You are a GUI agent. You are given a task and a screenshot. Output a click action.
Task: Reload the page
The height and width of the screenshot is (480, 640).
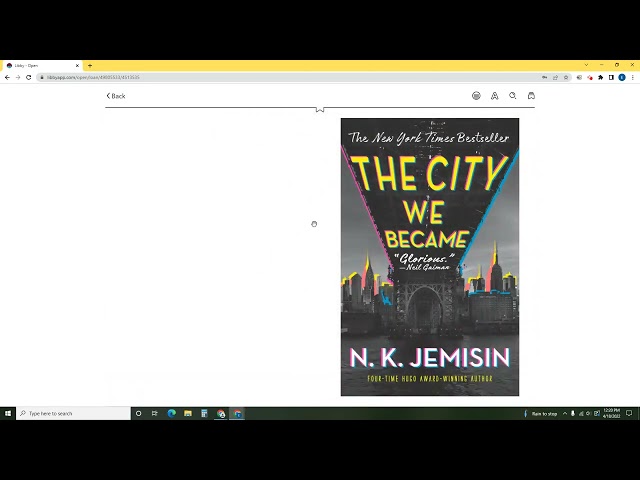tap(29, 77)
